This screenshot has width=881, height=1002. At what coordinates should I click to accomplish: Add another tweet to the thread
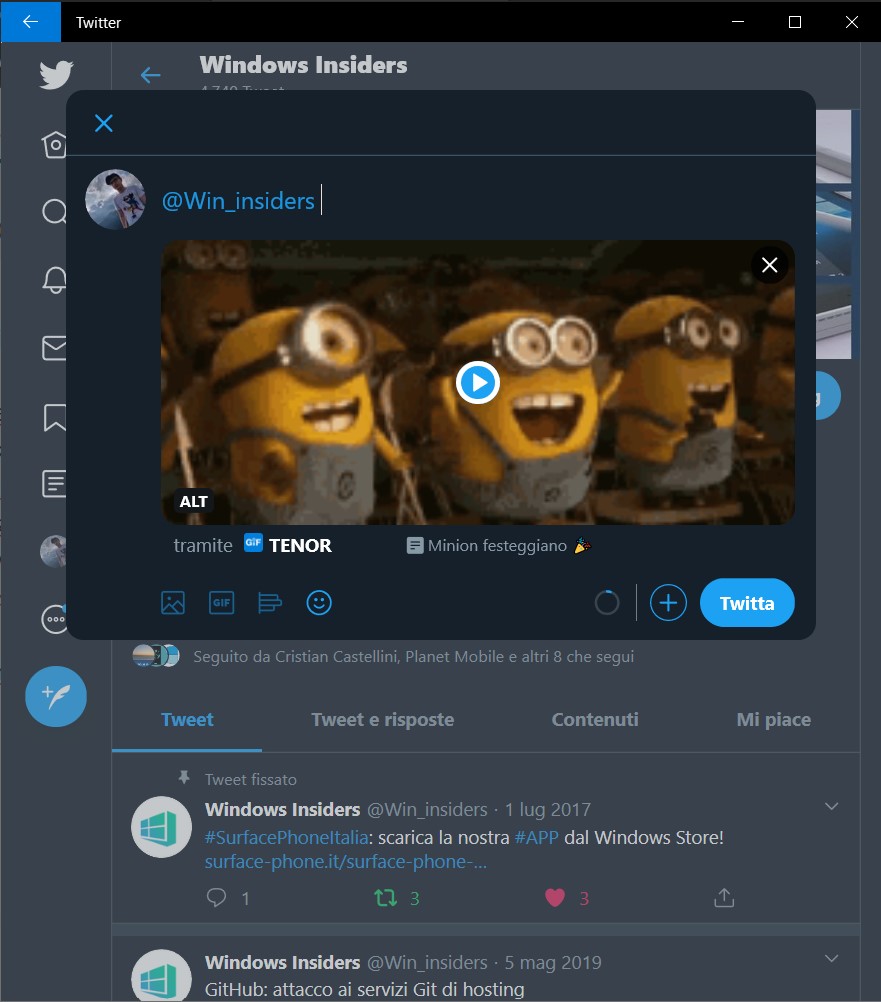click(668, 603)
